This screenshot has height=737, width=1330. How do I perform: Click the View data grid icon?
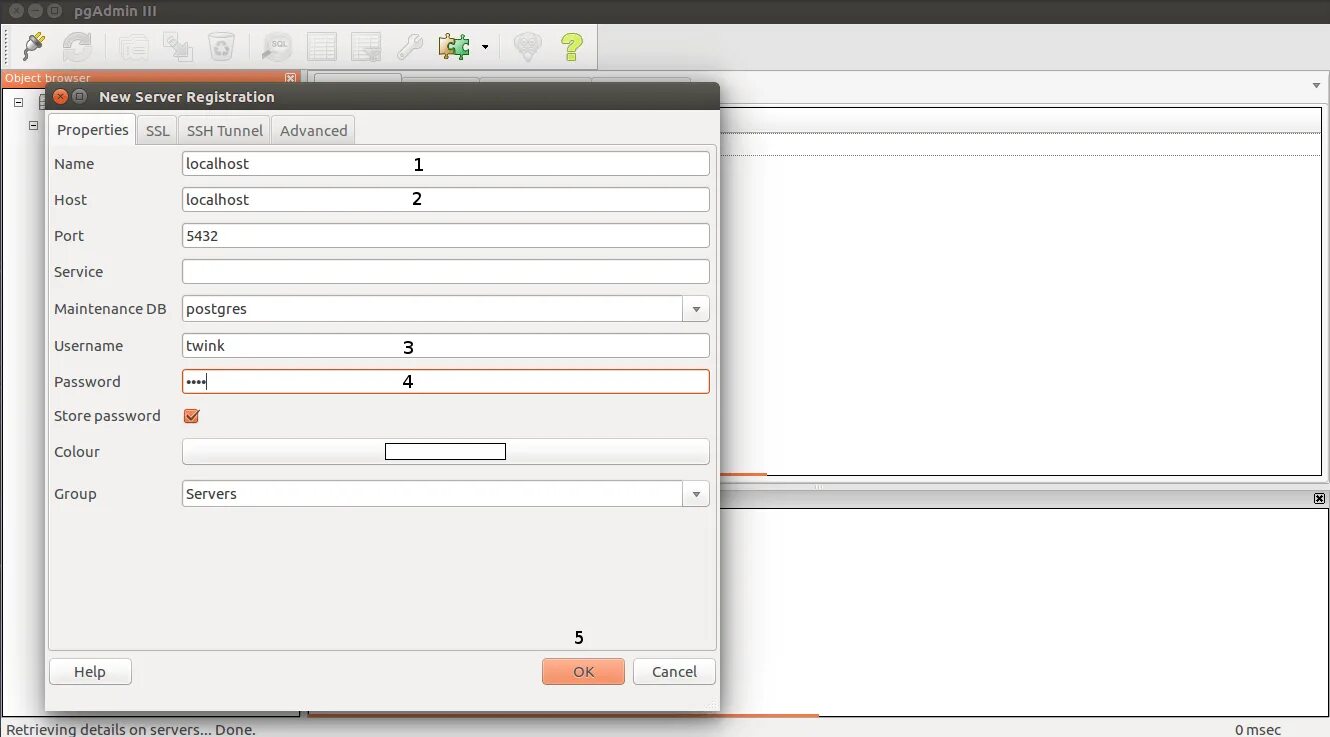(x=321, y=47)
